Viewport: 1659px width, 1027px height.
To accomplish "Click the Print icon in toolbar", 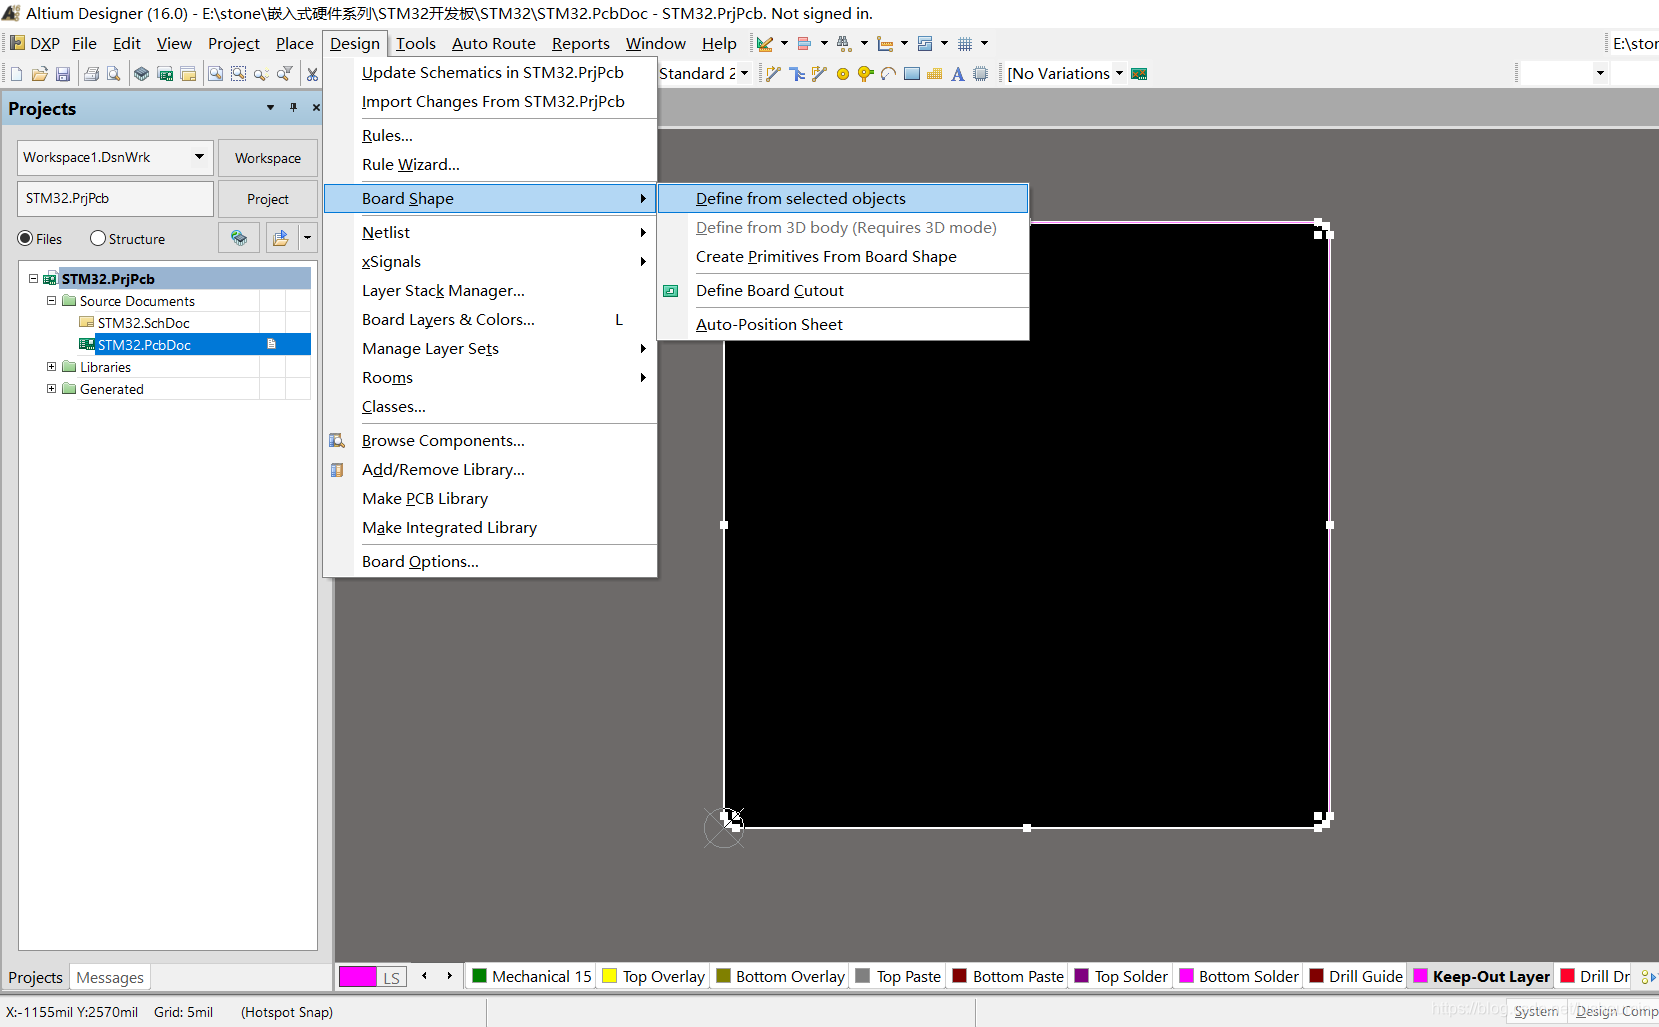I will (x=91, y=74).
